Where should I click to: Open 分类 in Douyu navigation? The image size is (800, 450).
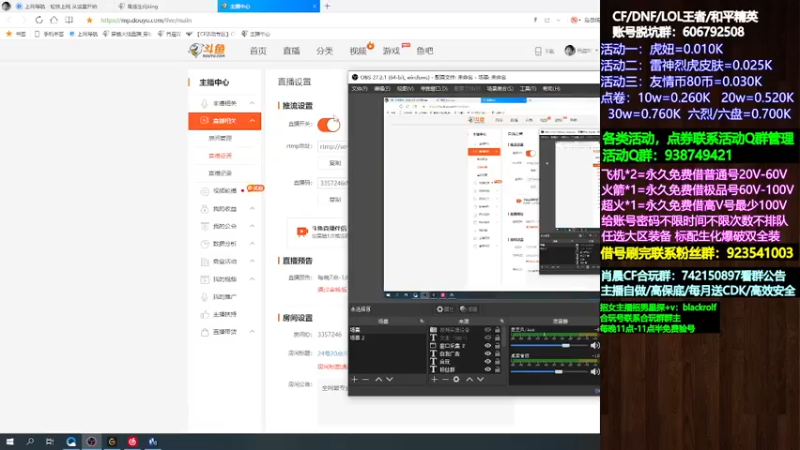point(324,51)
